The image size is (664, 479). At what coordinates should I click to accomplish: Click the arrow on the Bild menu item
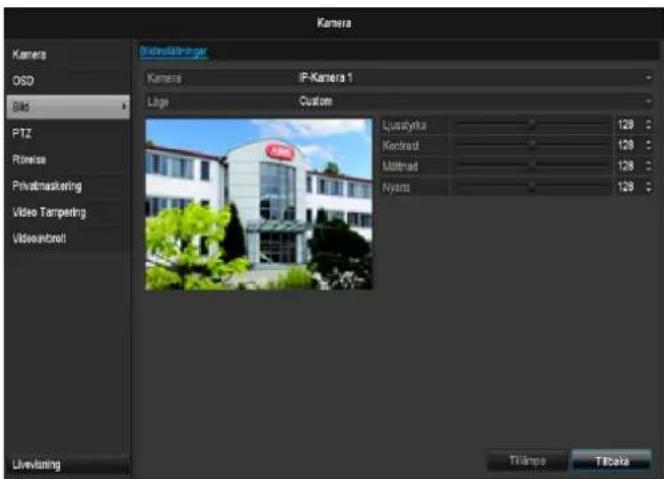(124, 107)
